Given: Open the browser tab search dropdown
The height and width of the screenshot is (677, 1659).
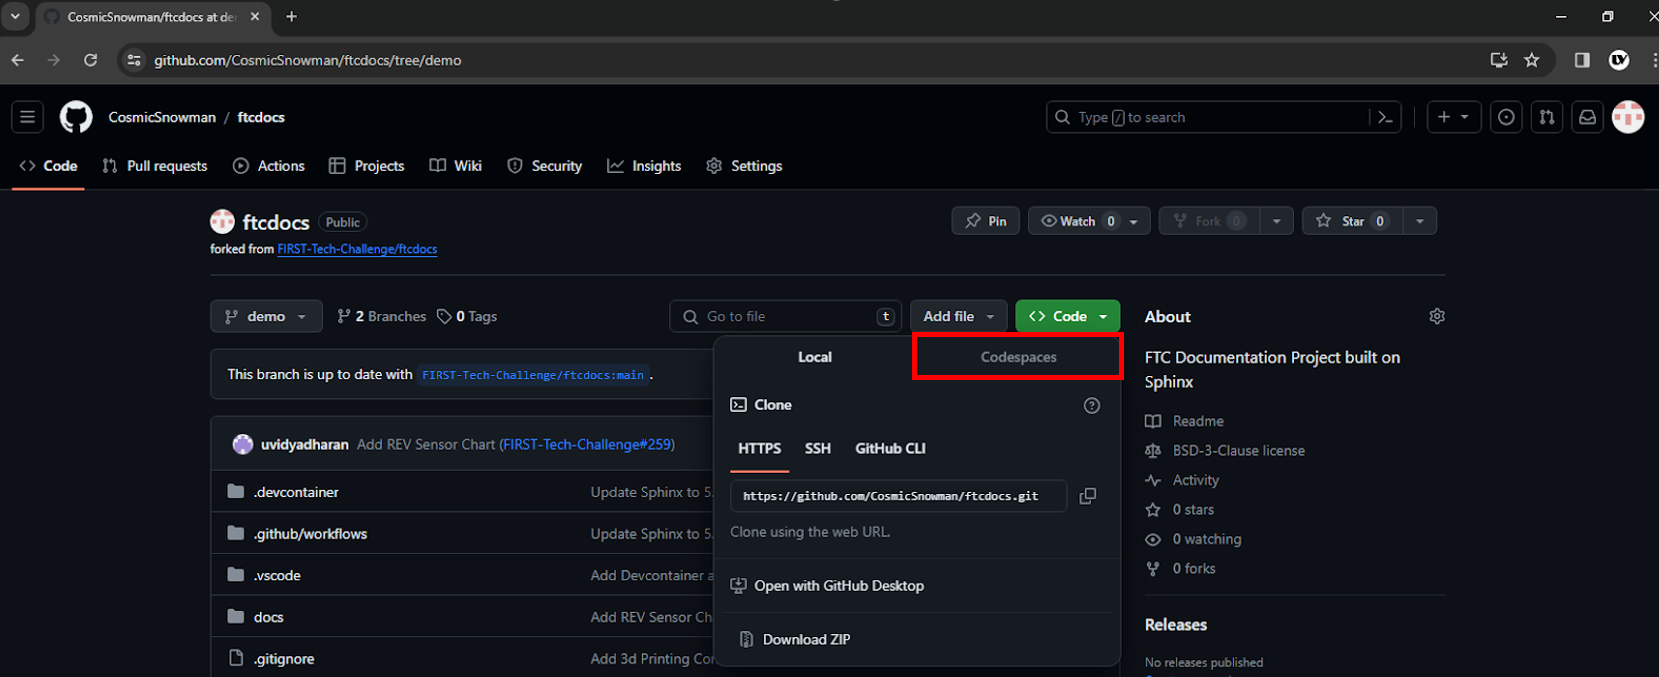Looking at the screenshot, I should 15,16.
